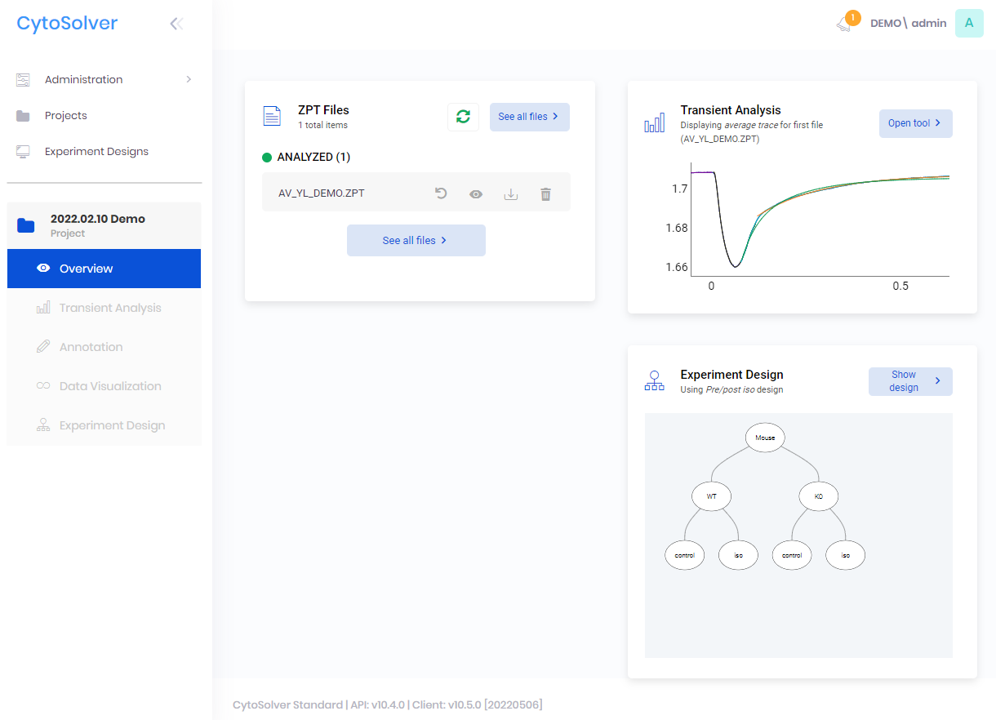This screenshot has height=720, width=996.
Task: Download the AV_YL_DEMO.ZPT file
Action: [511, 194]
